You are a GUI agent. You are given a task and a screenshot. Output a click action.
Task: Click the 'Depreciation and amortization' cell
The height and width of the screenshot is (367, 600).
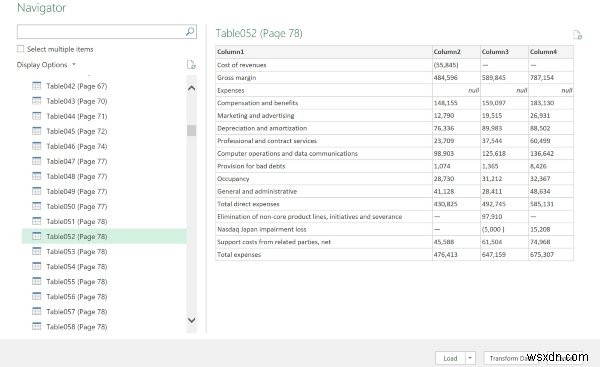[324, 128]
